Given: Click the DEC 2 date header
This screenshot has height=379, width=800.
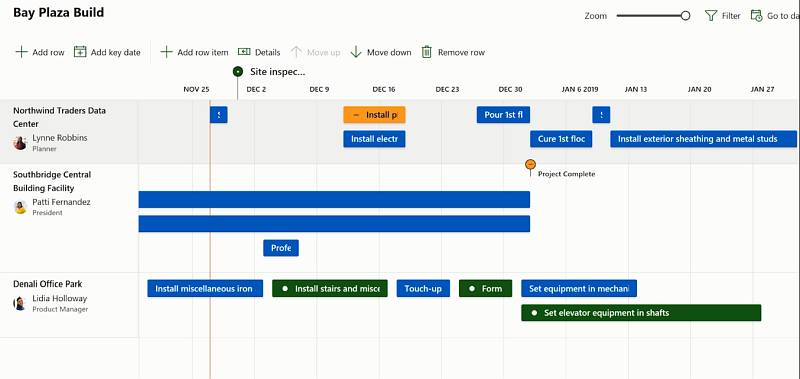Looking at the screenshot, I should coord(256,89).
